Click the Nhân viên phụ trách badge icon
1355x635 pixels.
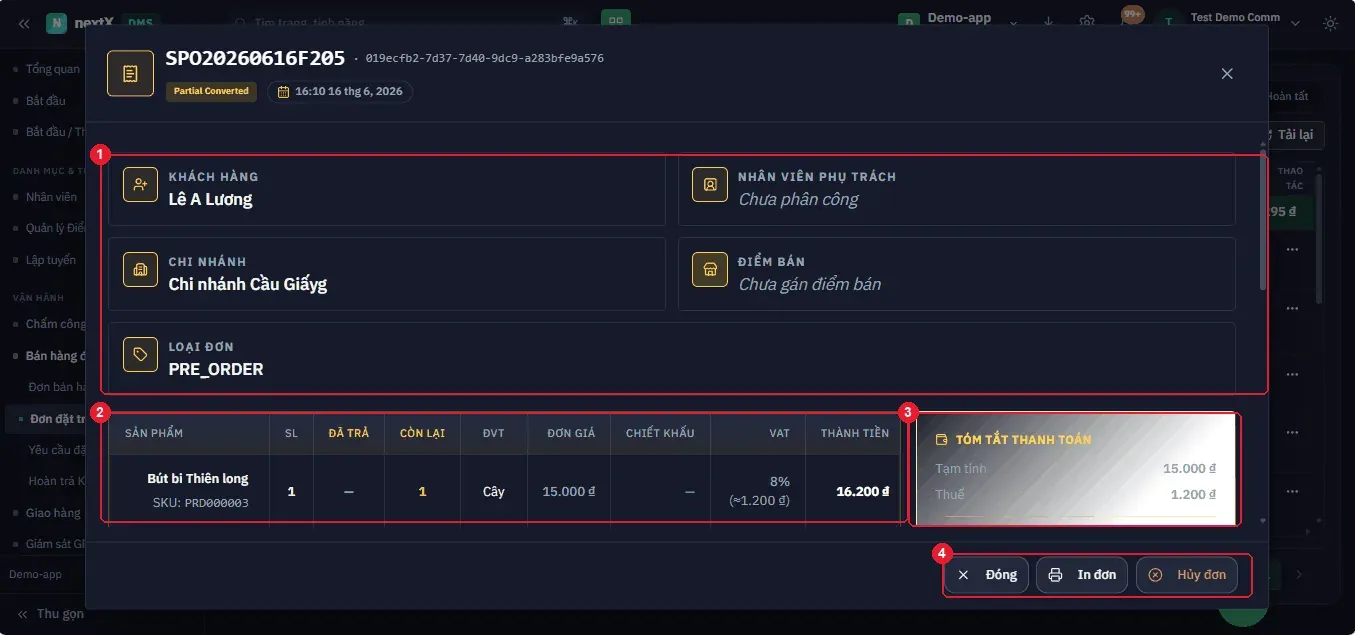710,185
